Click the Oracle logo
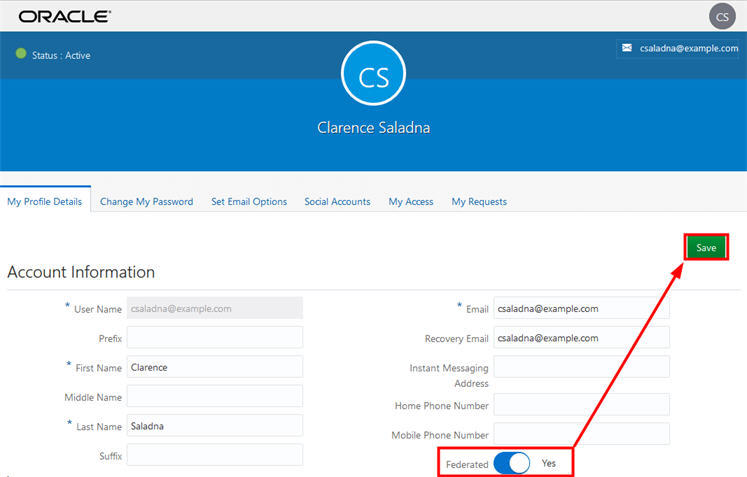Viewport: 747px width, 477px height. click(65, 17)
